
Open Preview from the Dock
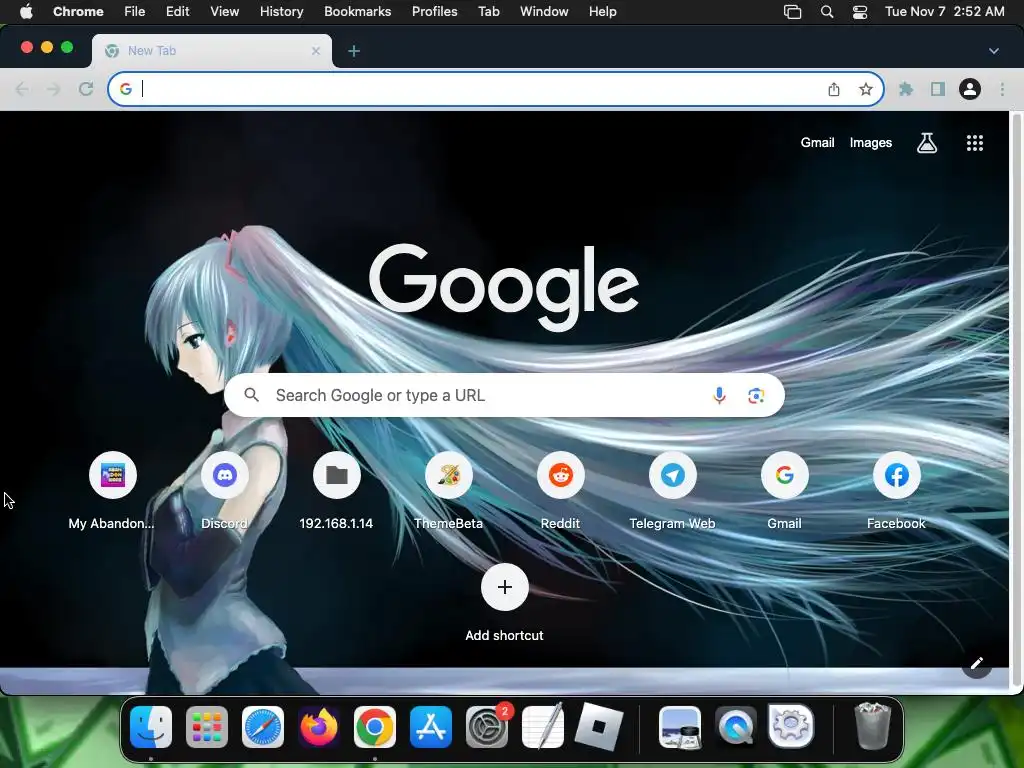tap(680, 727)
